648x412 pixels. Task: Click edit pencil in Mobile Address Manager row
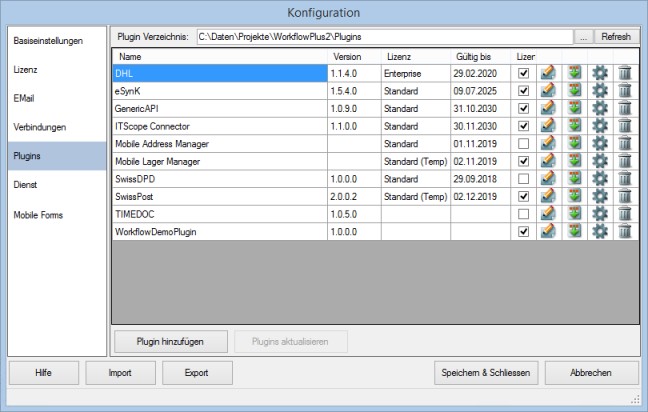[x=548, y=143]
